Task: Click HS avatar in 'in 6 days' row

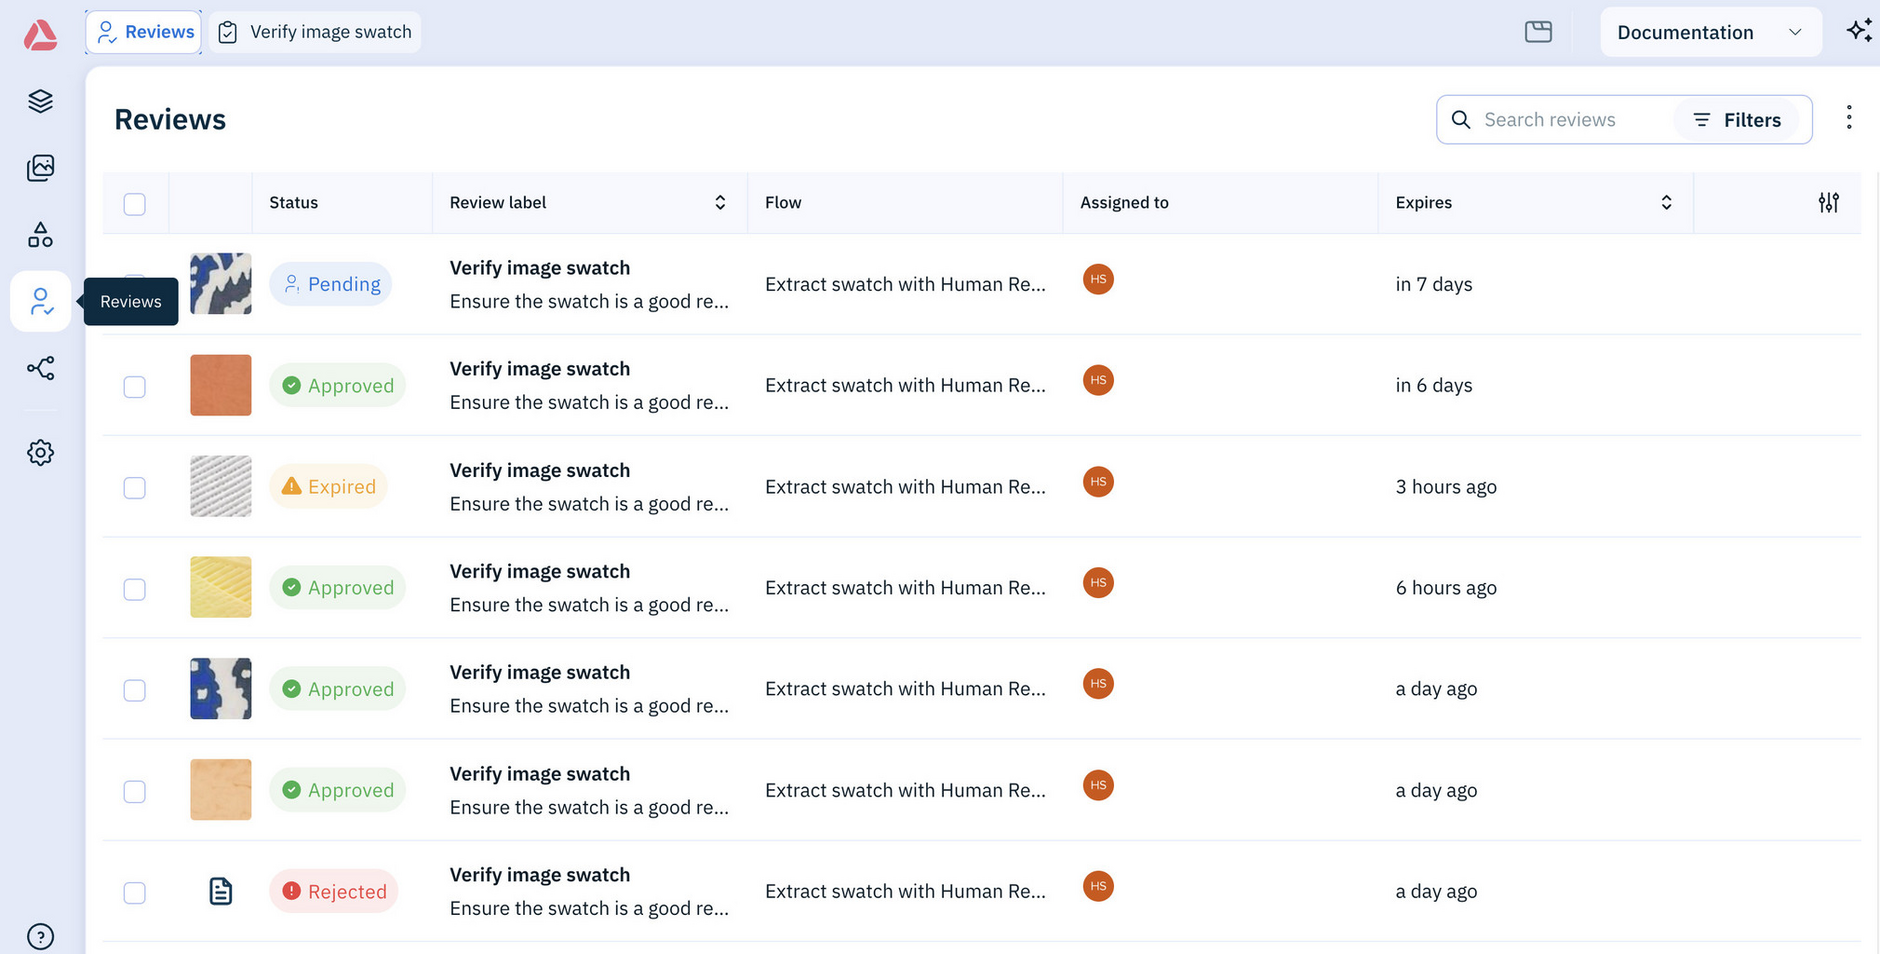Action: pos(1098,380)
